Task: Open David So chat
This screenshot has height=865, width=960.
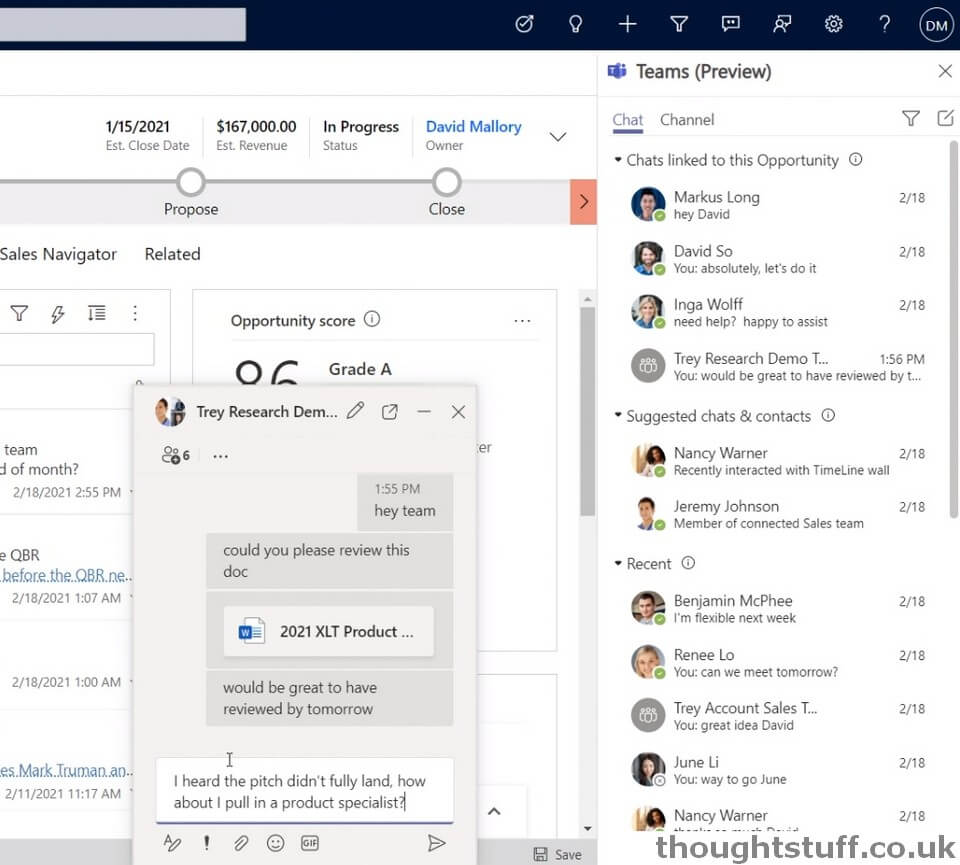Action: (778, 259)
